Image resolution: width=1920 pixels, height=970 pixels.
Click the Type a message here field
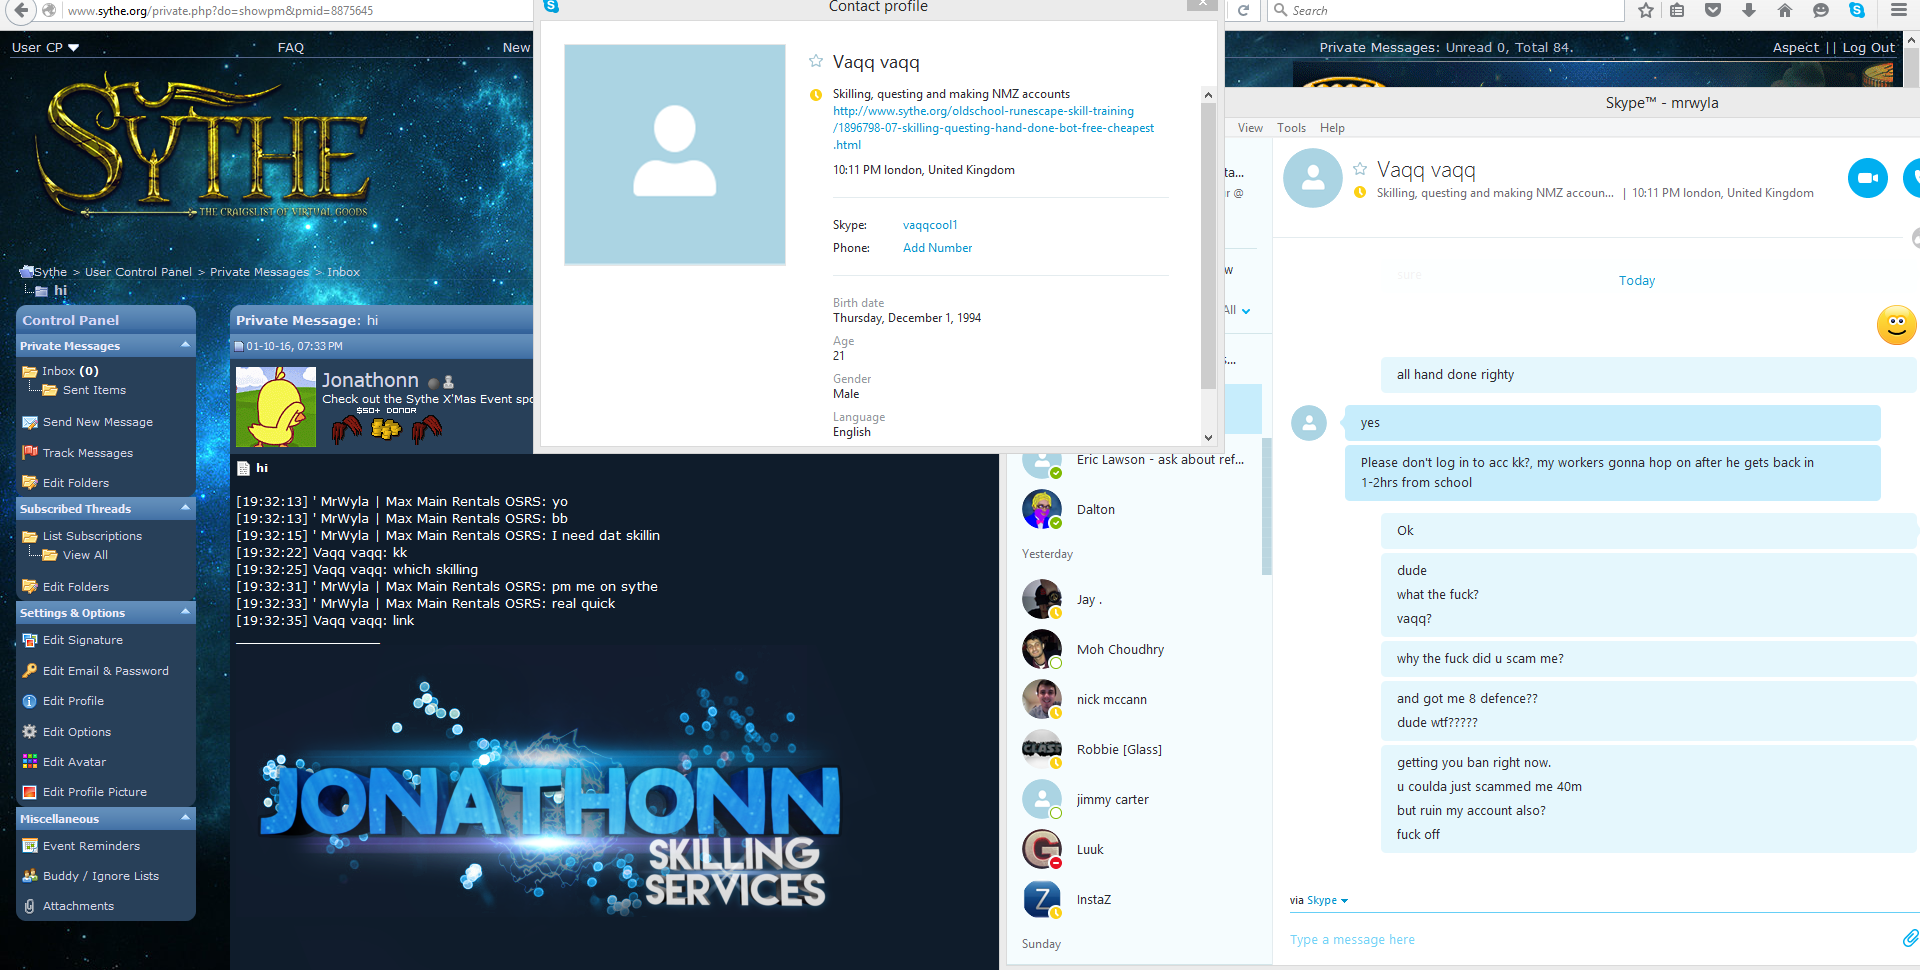tap(1590, 939)
